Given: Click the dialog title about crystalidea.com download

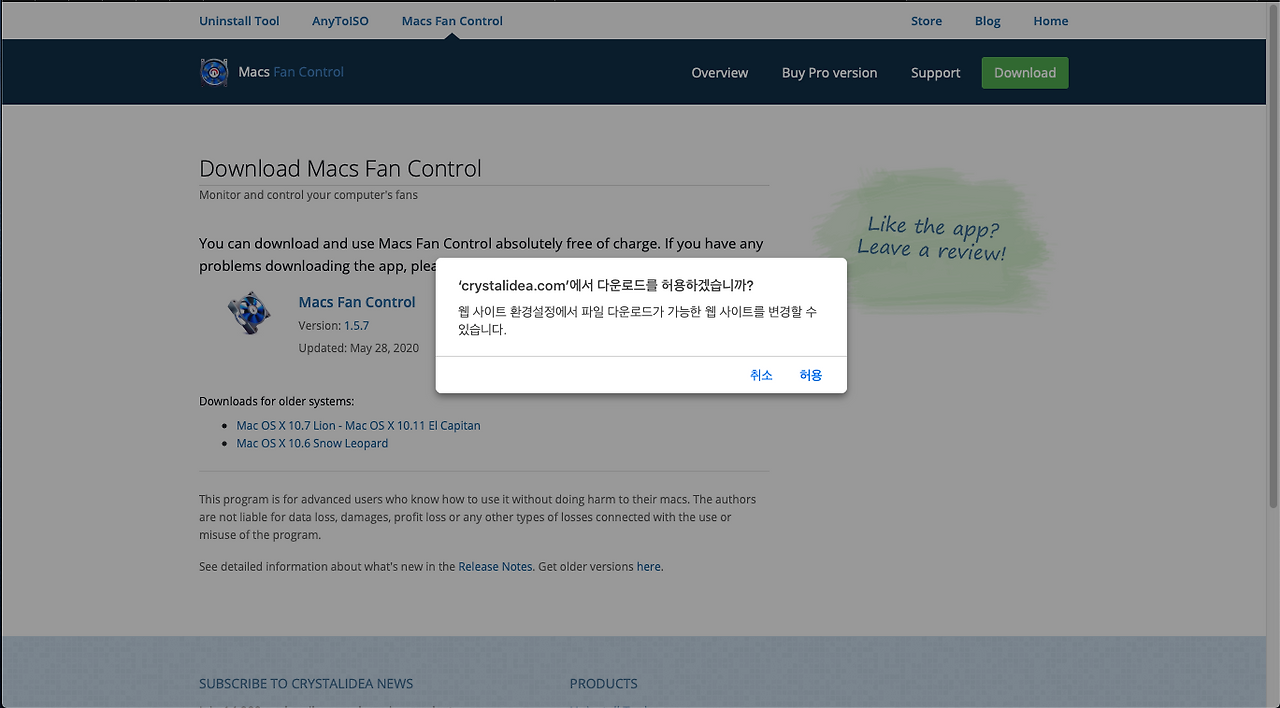Looking at the screenshot, I should (606, 285).
